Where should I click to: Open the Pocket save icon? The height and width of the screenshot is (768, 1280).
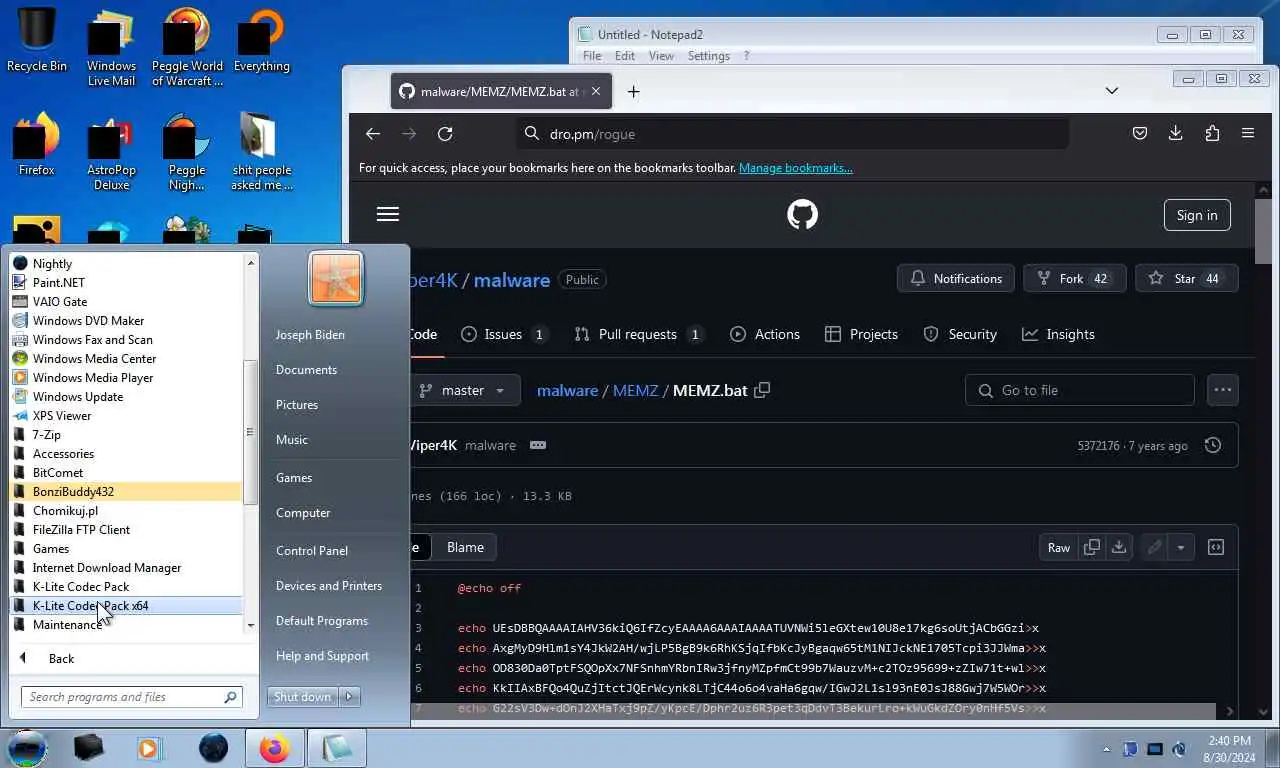click(1139, 133)
